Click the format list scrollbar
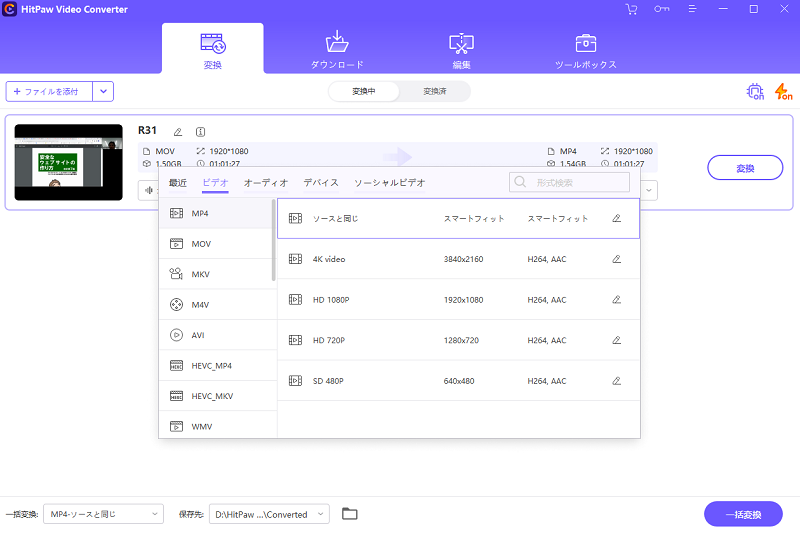 274,240
